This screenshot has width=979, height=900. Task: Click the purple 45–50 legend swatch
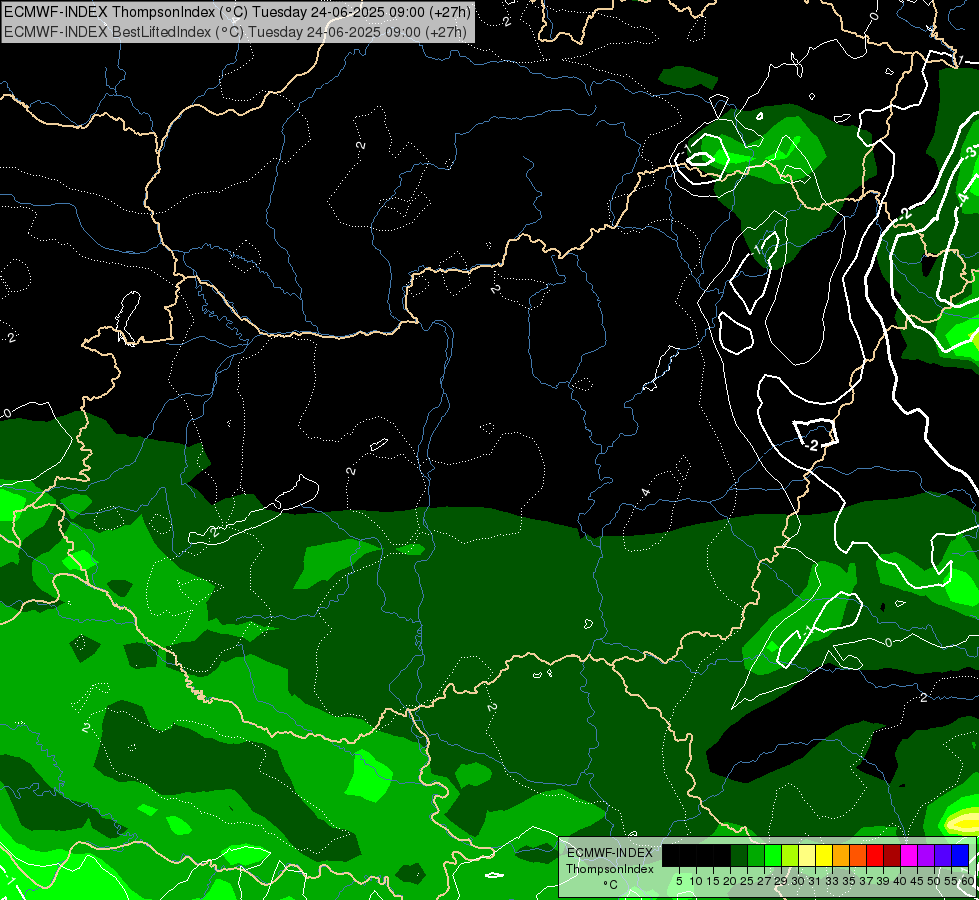click(926, 855)
